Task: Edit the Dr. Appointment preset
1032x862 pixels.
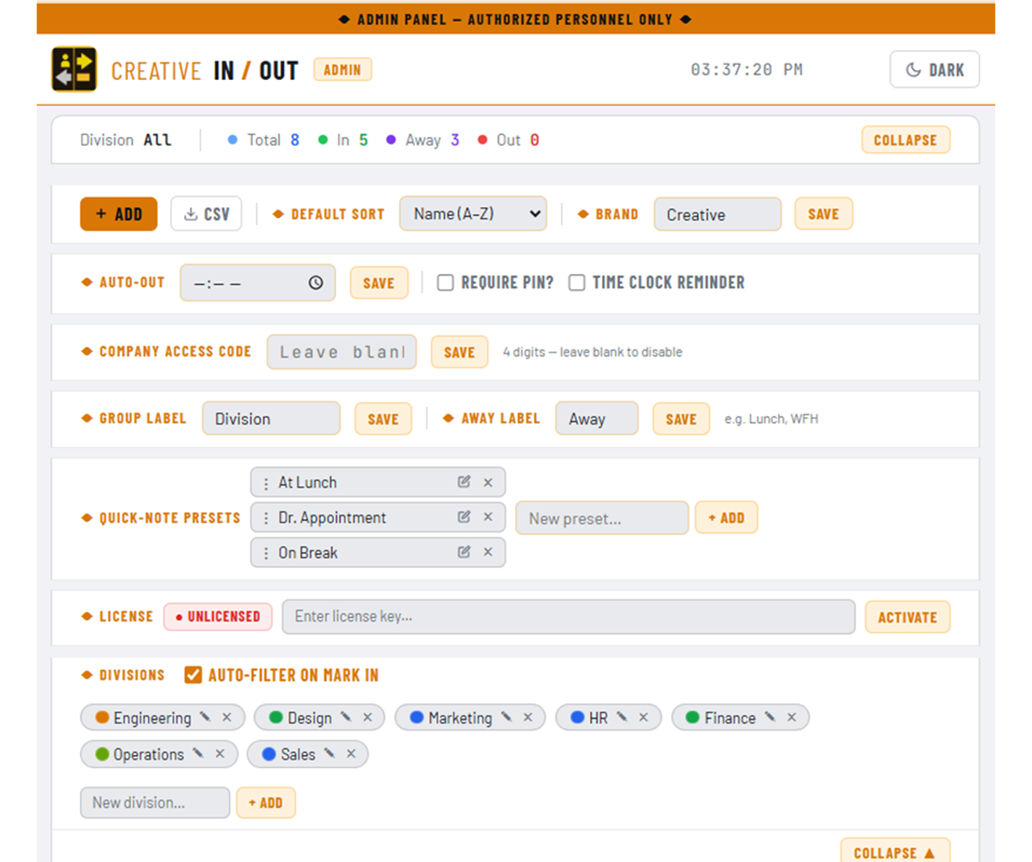Action: tap(464, 517)
